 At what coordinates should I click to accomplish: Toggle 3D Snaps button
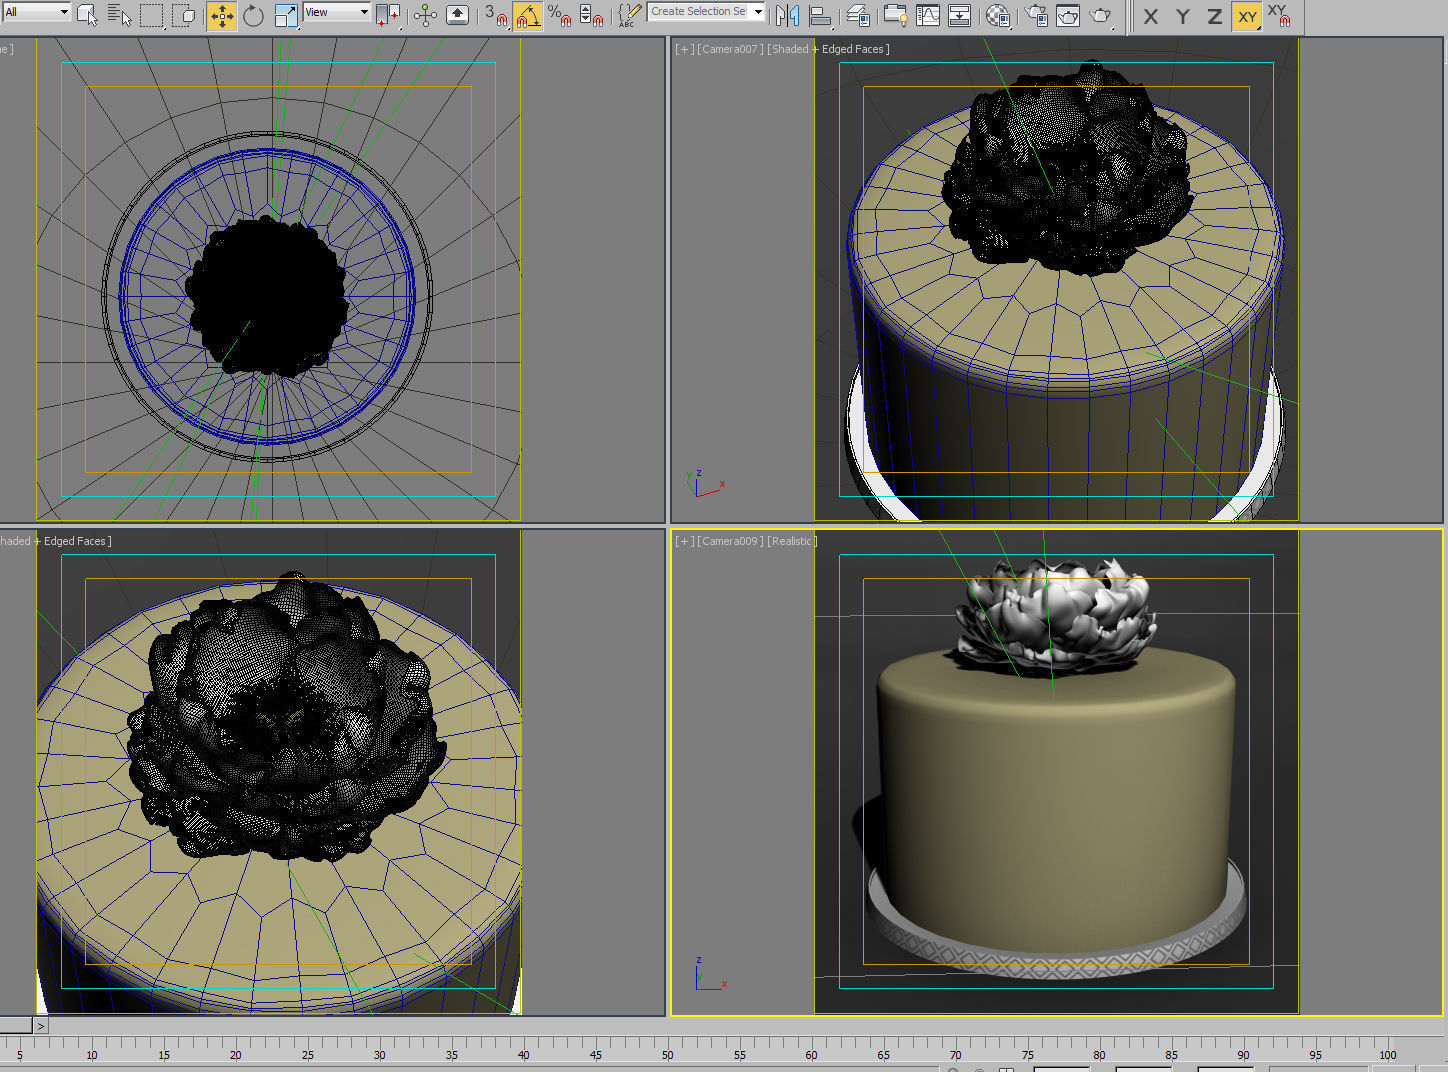click(495, 15)
